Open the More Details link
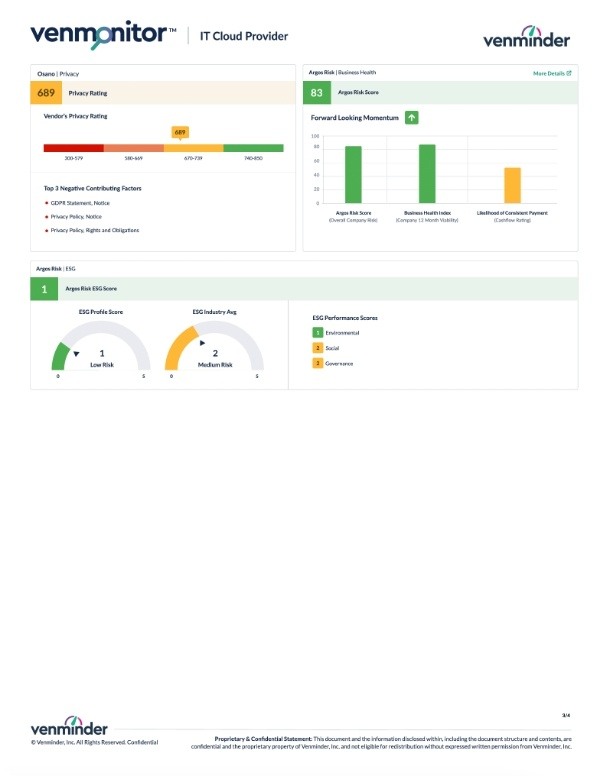Image resolution: width=600 pixels, height=776 pixels. click(551, 73)
